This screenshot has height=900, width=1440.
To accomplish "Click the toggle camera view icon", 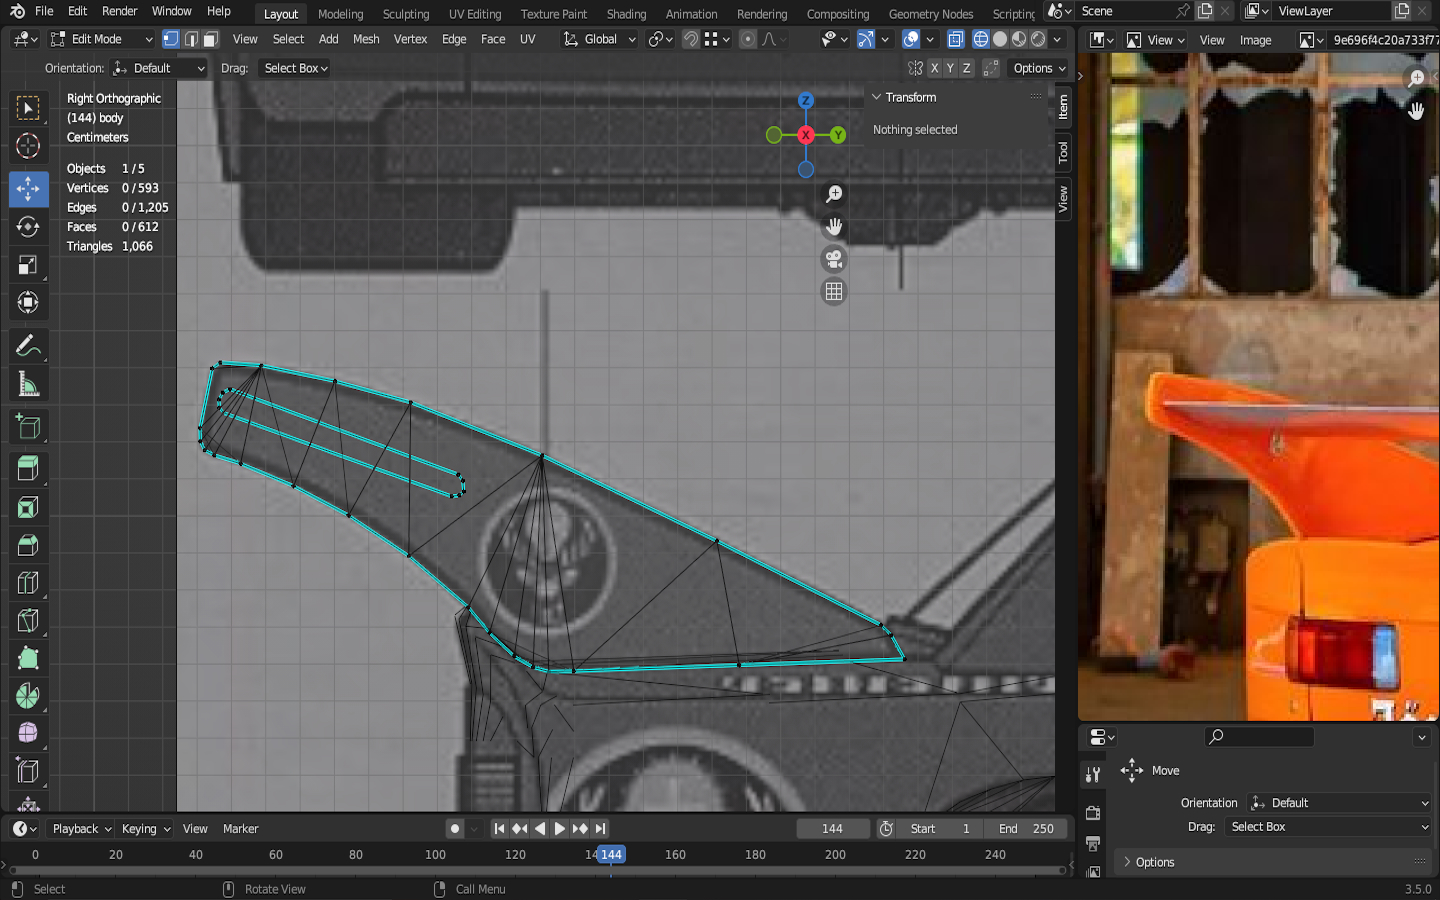I will point(833,259).
